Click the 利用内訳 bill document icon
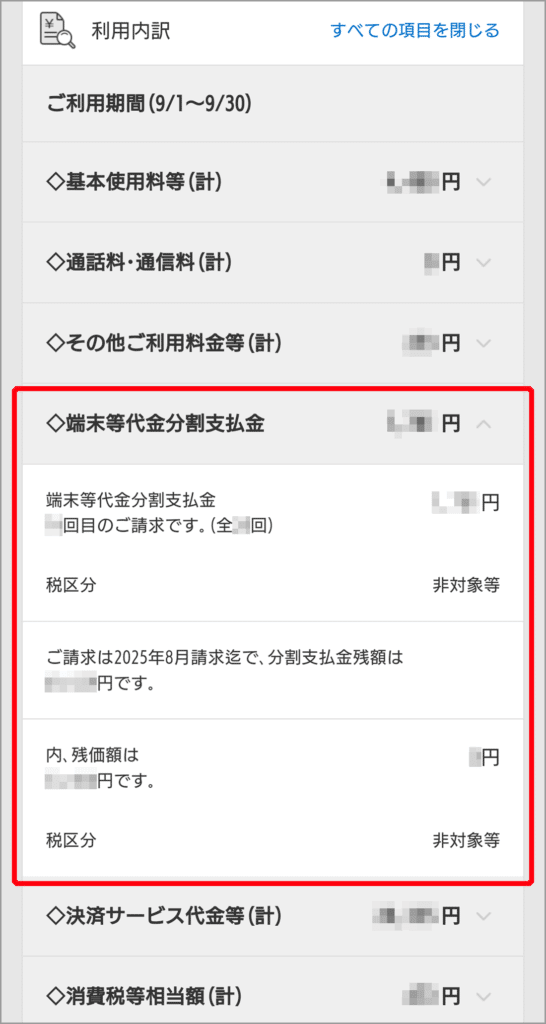Screen dimensions: 546x1024 click(57, 31)
